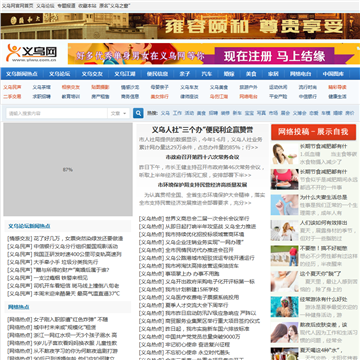Click 义乌网官网首页 in top bar
The width and height of the screenshot is (360, 360).
click(x=17, y=6)
